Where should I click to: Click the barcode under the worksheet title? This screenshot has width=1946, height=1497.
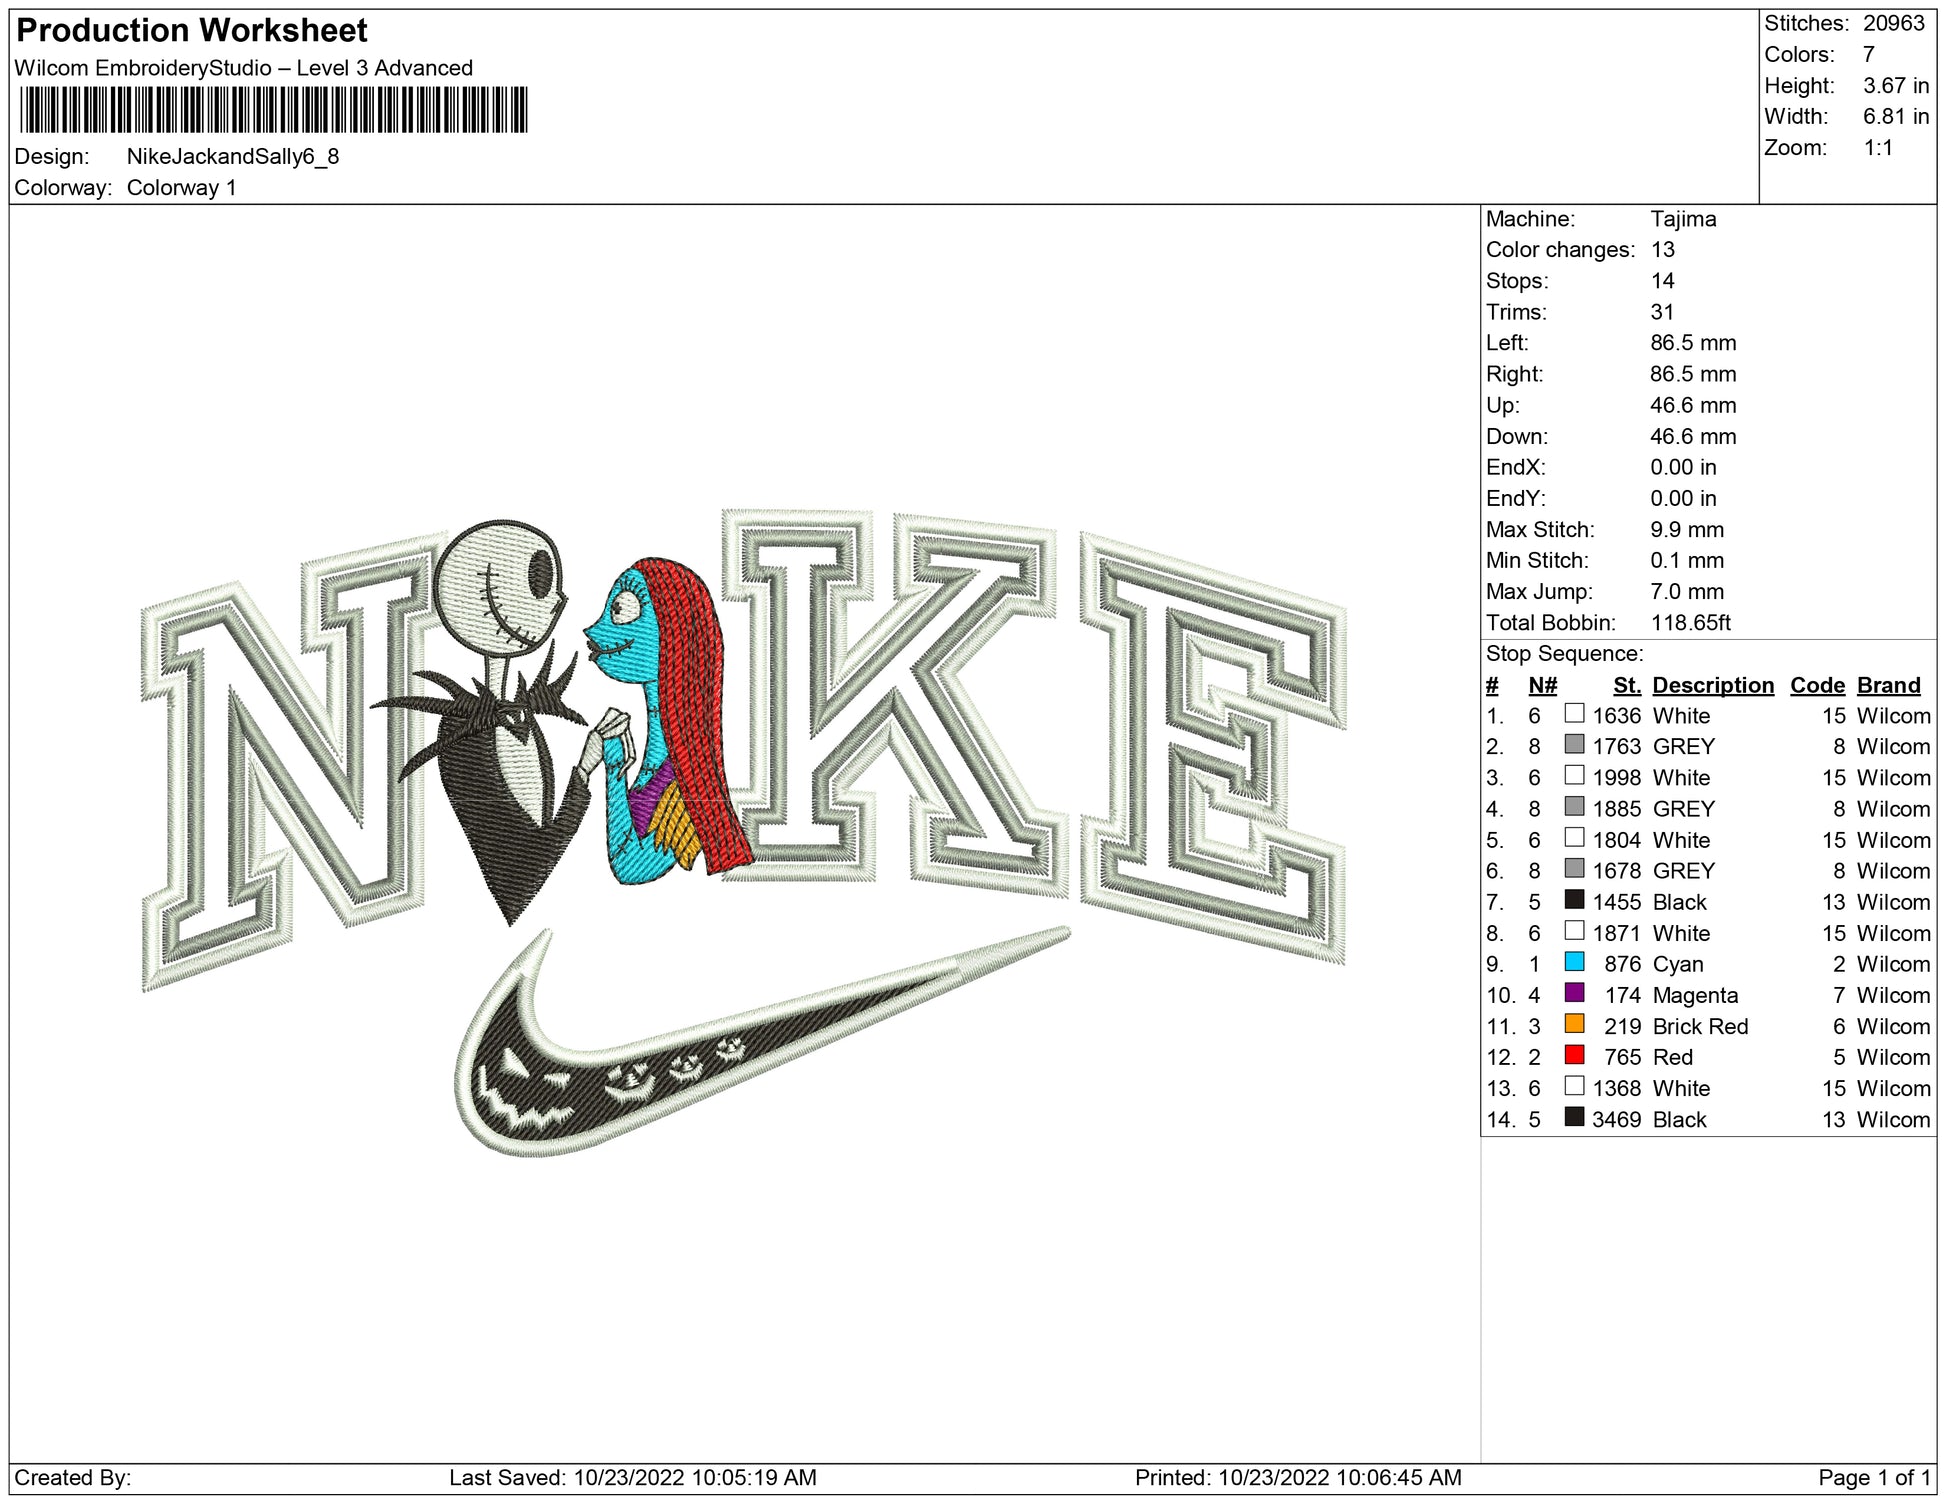coord(273,110)
